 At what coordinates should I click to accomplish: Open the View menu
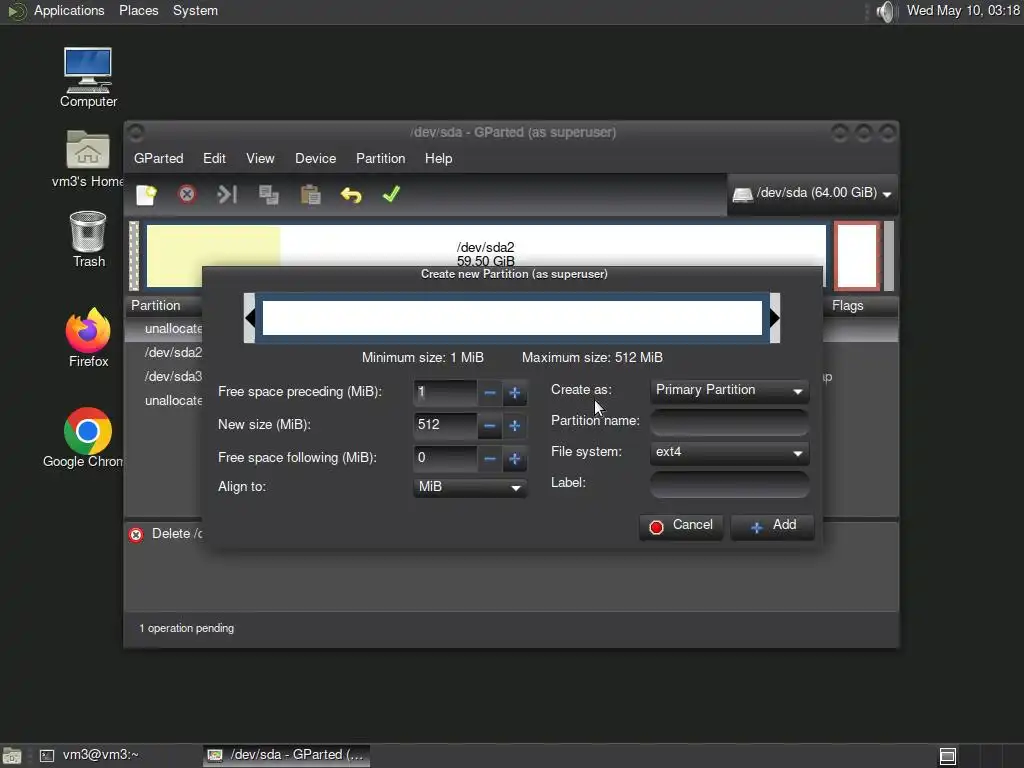[x=260, y=159]
